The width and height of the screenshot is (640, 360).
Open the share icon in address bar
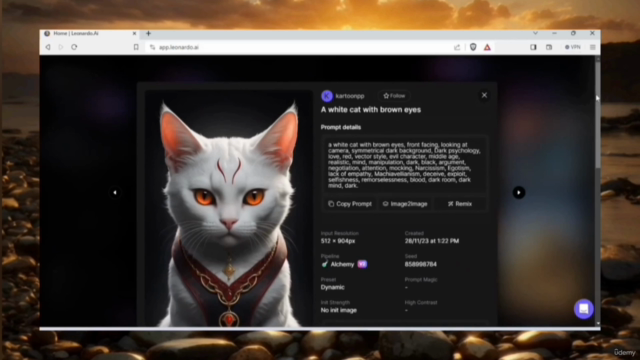point(457,47)
